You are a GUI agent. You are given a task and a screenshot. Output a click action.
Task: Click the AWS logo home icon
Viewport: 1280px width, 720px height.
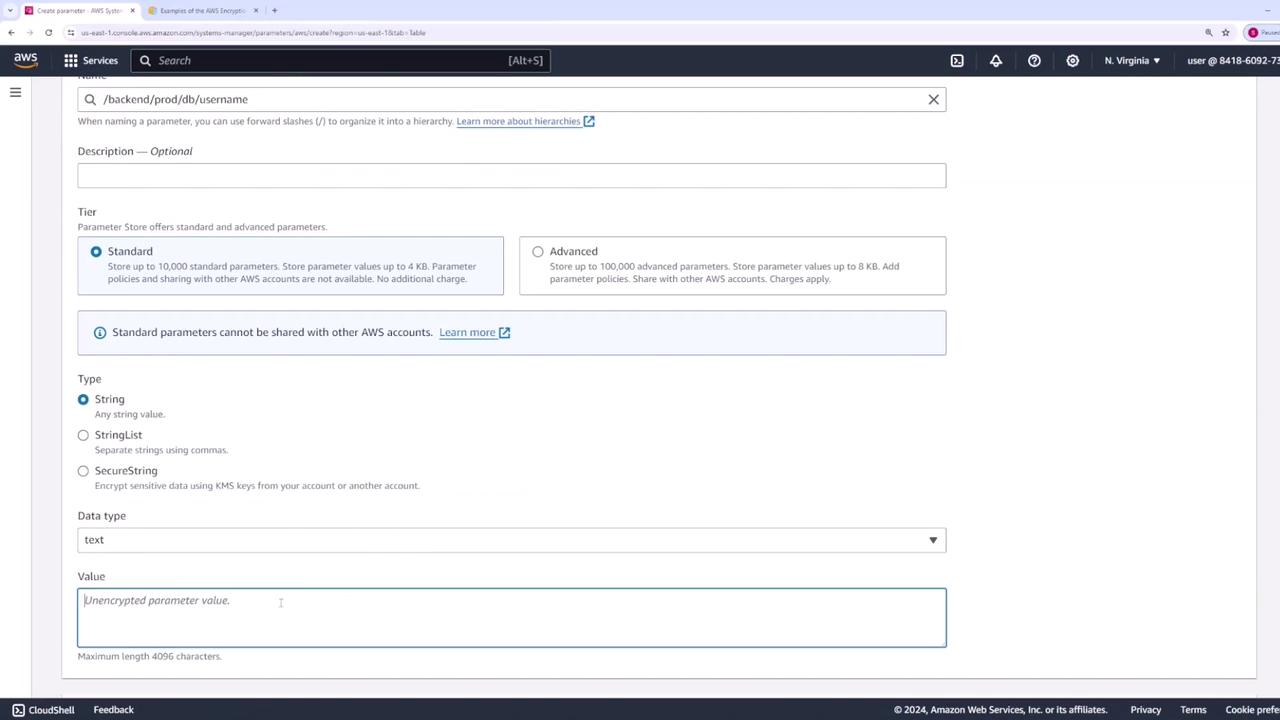coord(26,60)
